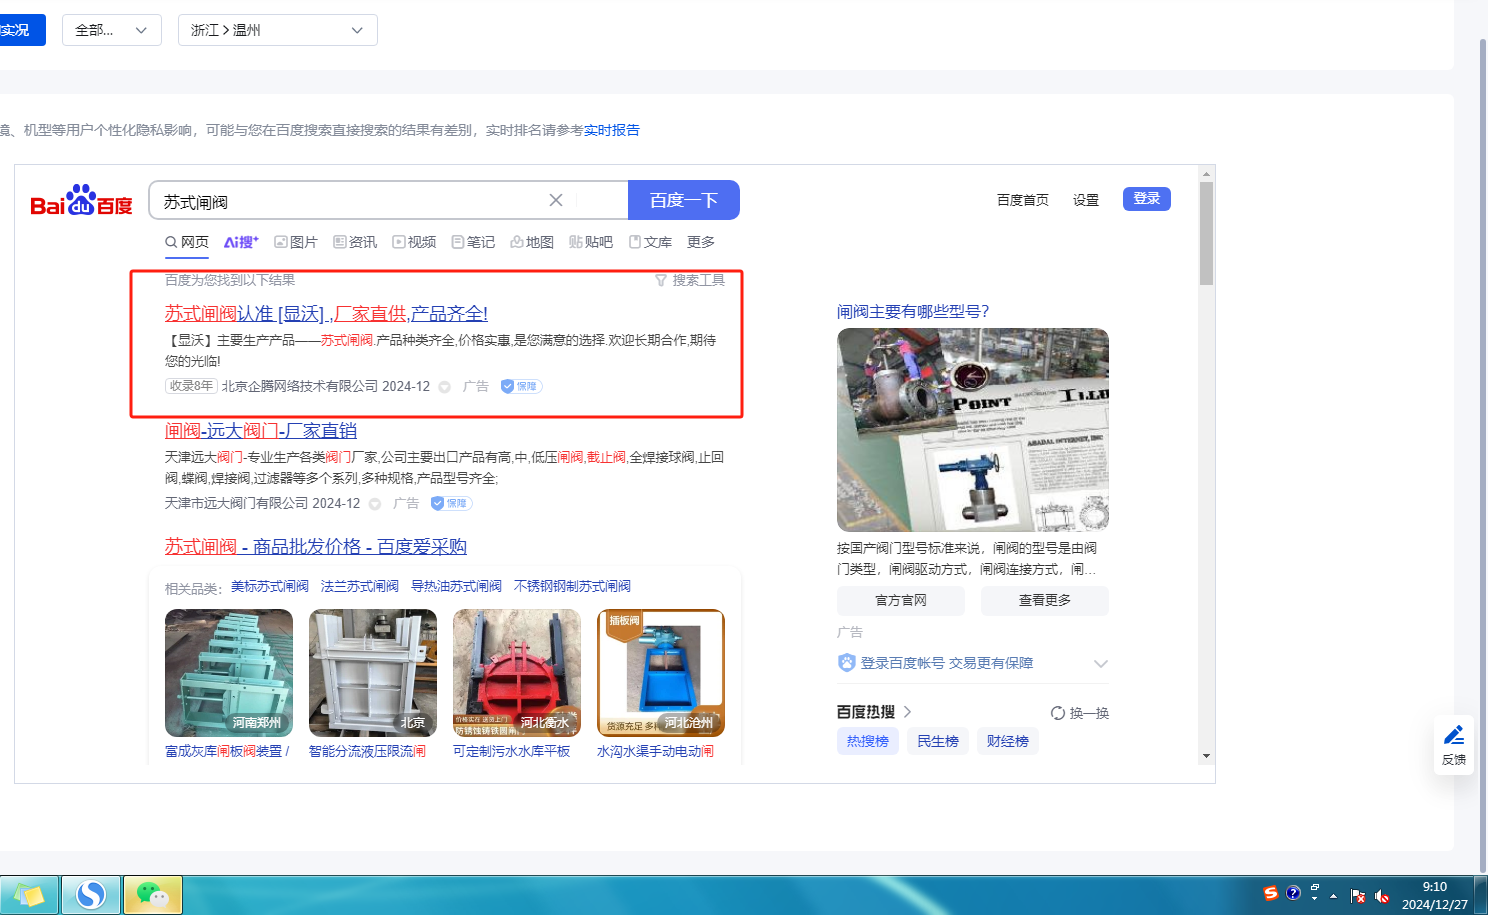
Task: Open the 闸阀-远大阀门-厂家直销 result
Action: (x=261, y=431)
